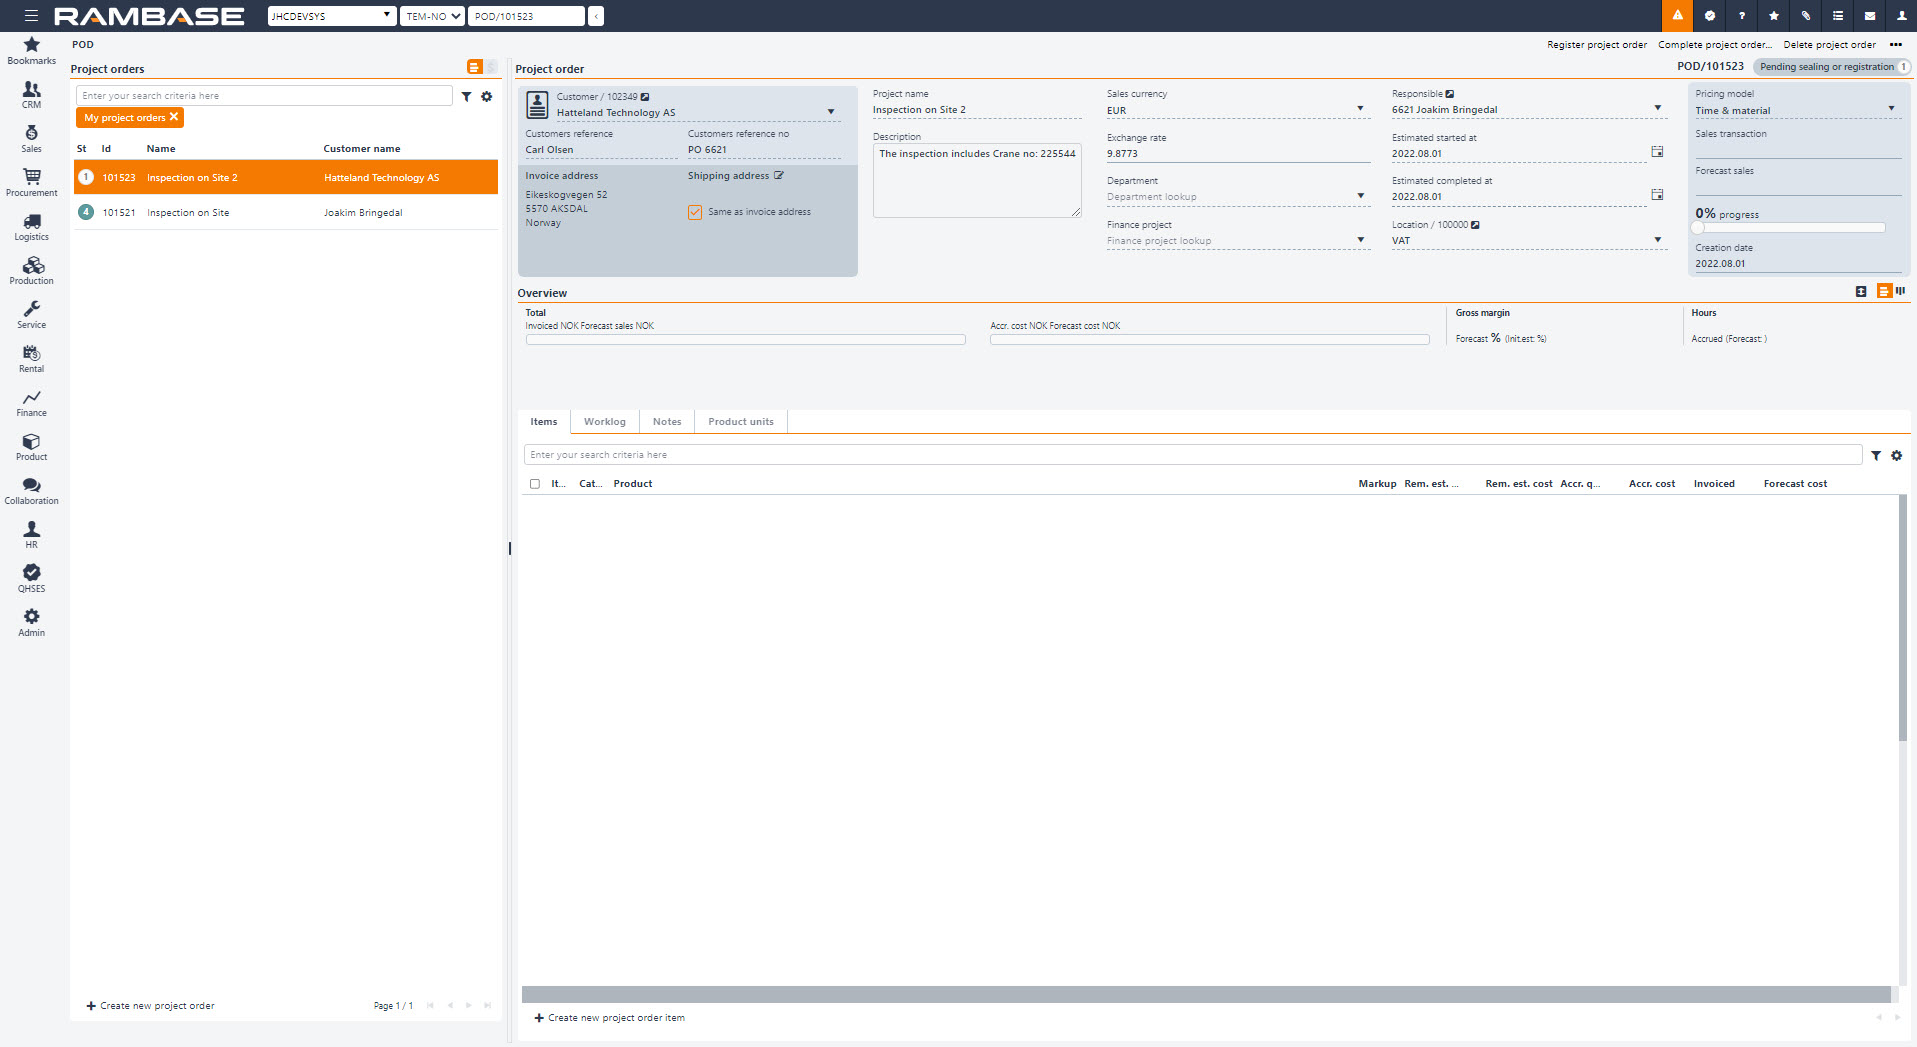Open the list tasks icon in top bar
1917x1047 pixels.
pyautogui.click(x=1838, y=16)
